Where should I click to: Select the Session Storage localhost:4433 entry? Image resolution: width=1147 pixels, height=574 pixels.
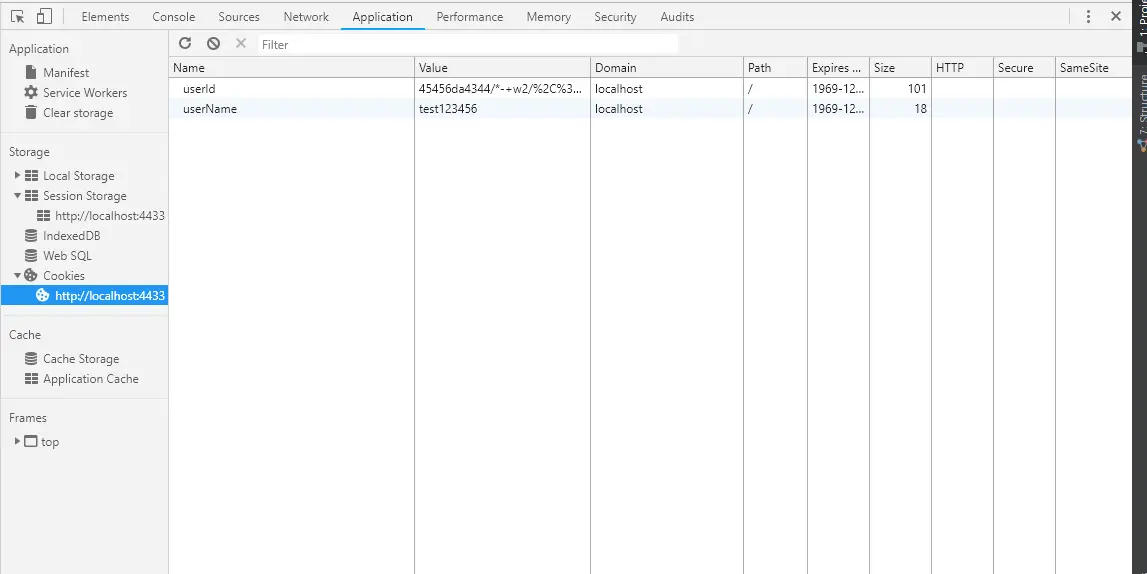(x=110, y=216)
